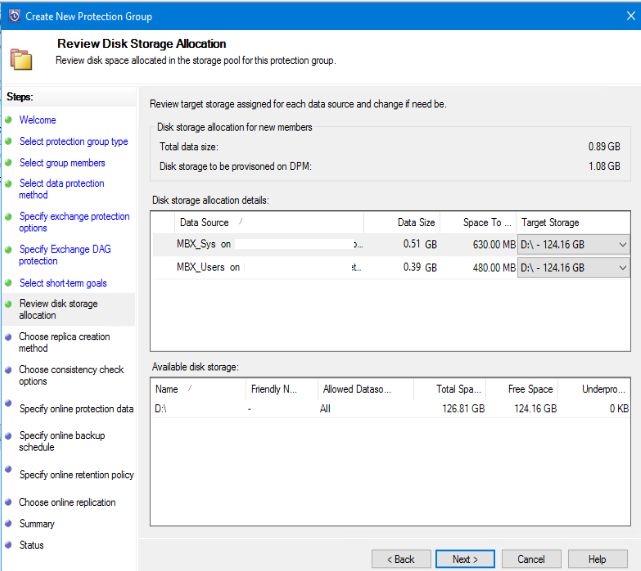Click the blue bullet next to Status step
Viewport: 641px width, 571px height.
pos(8,545)
